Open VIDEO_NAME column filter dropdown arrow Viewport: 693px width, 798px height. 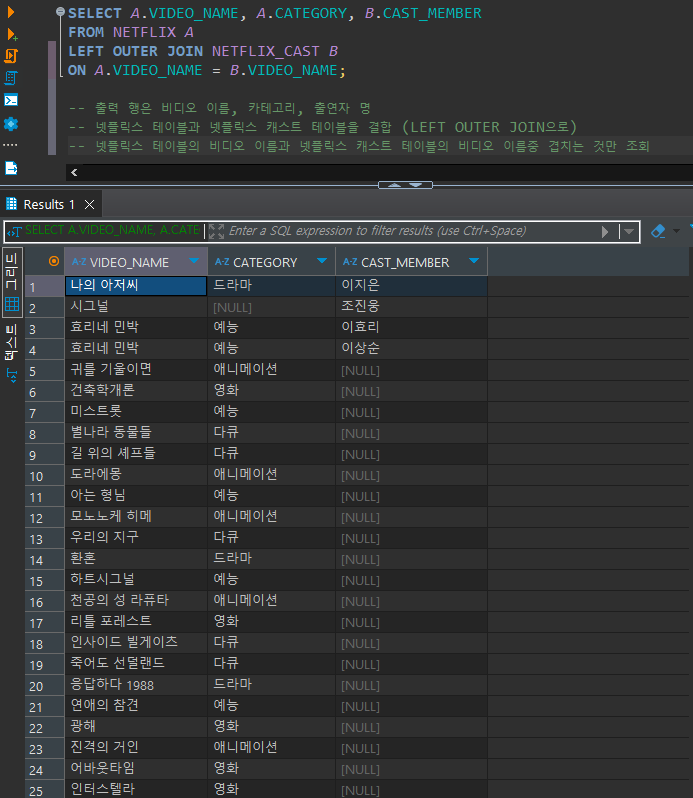pyautogui.click(x=194, y=261)
